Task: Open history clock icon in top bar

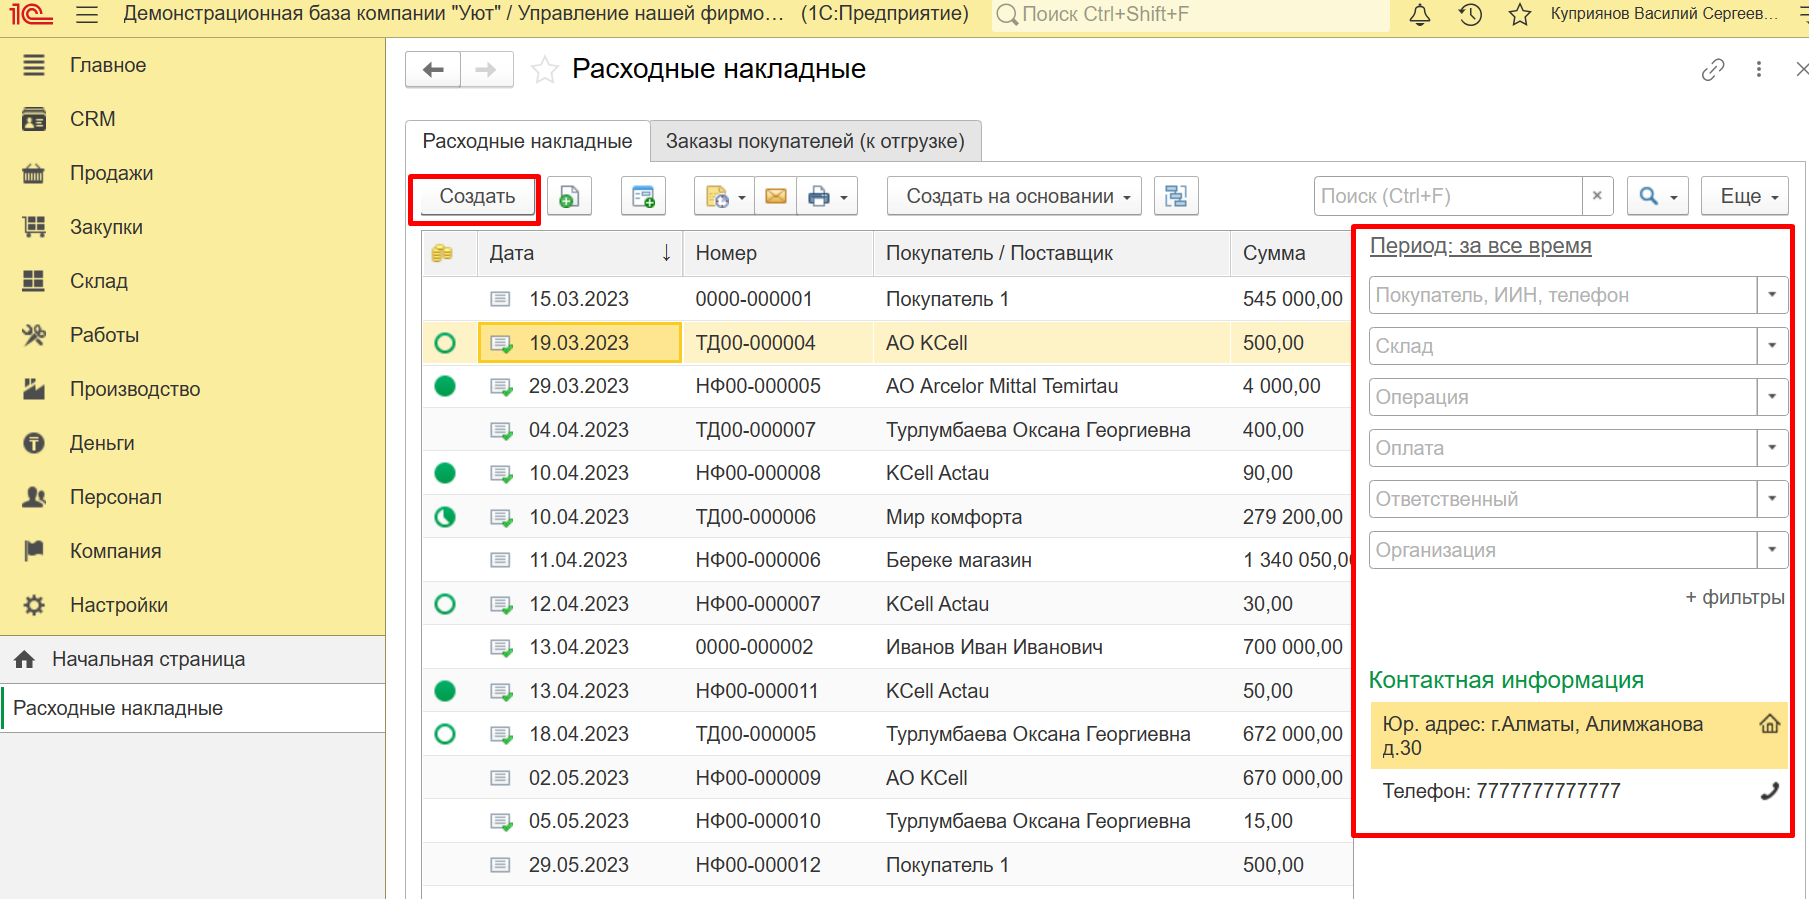Action: [1470, 15]
